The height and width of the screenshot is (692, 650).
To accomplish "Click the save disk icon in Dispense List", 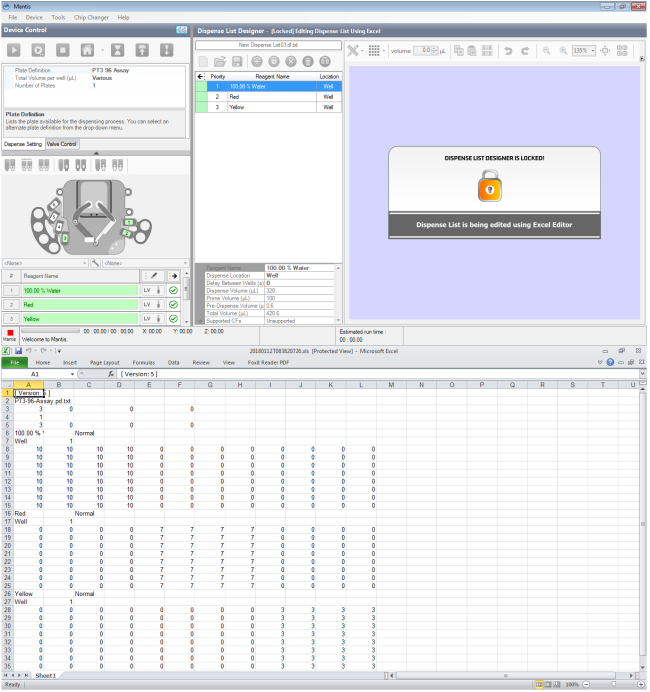I will pos(236,61).
